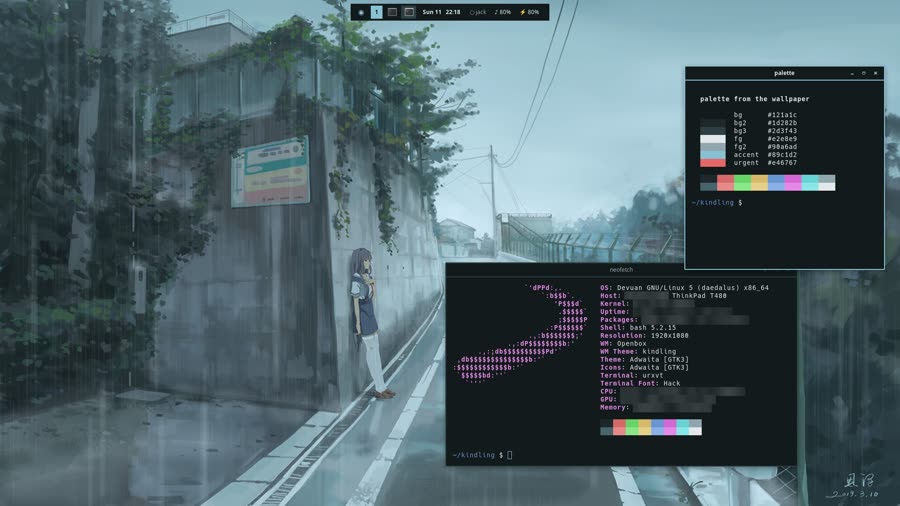This screenshot has height=506, width=900.
Task: Click the OS: Devuan GNU/Linux 5 line
Action: click(x=684, y=288)
